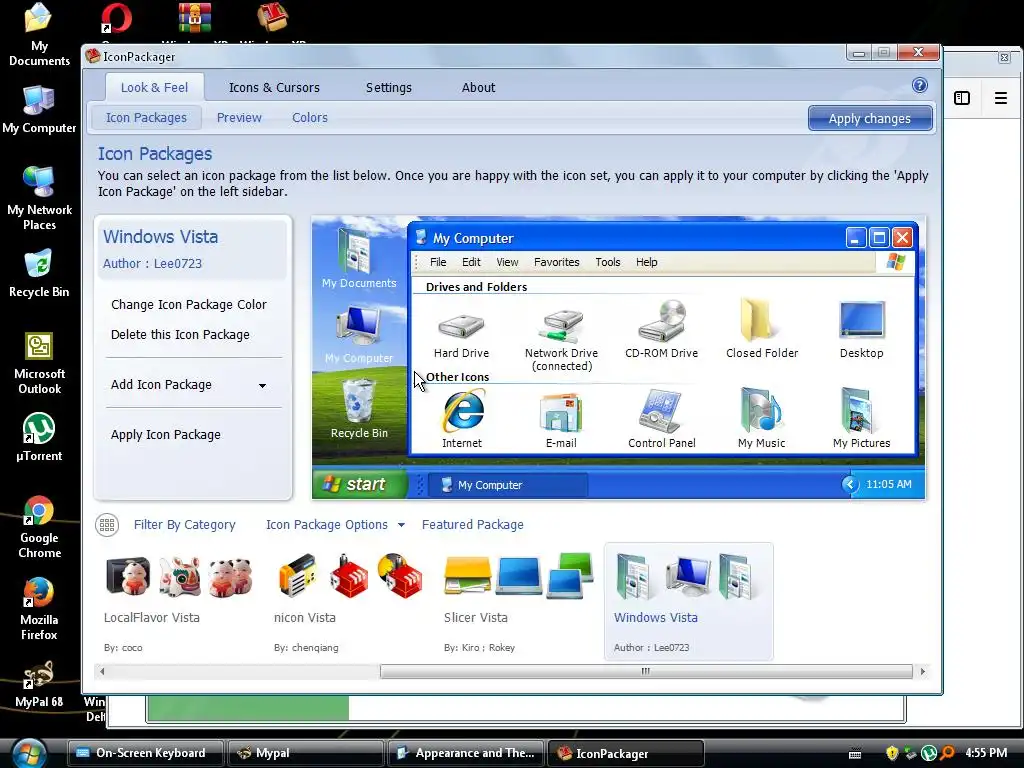Select the desktop Recycle Bin icon

pyautogui.click(x=39, y=274)
